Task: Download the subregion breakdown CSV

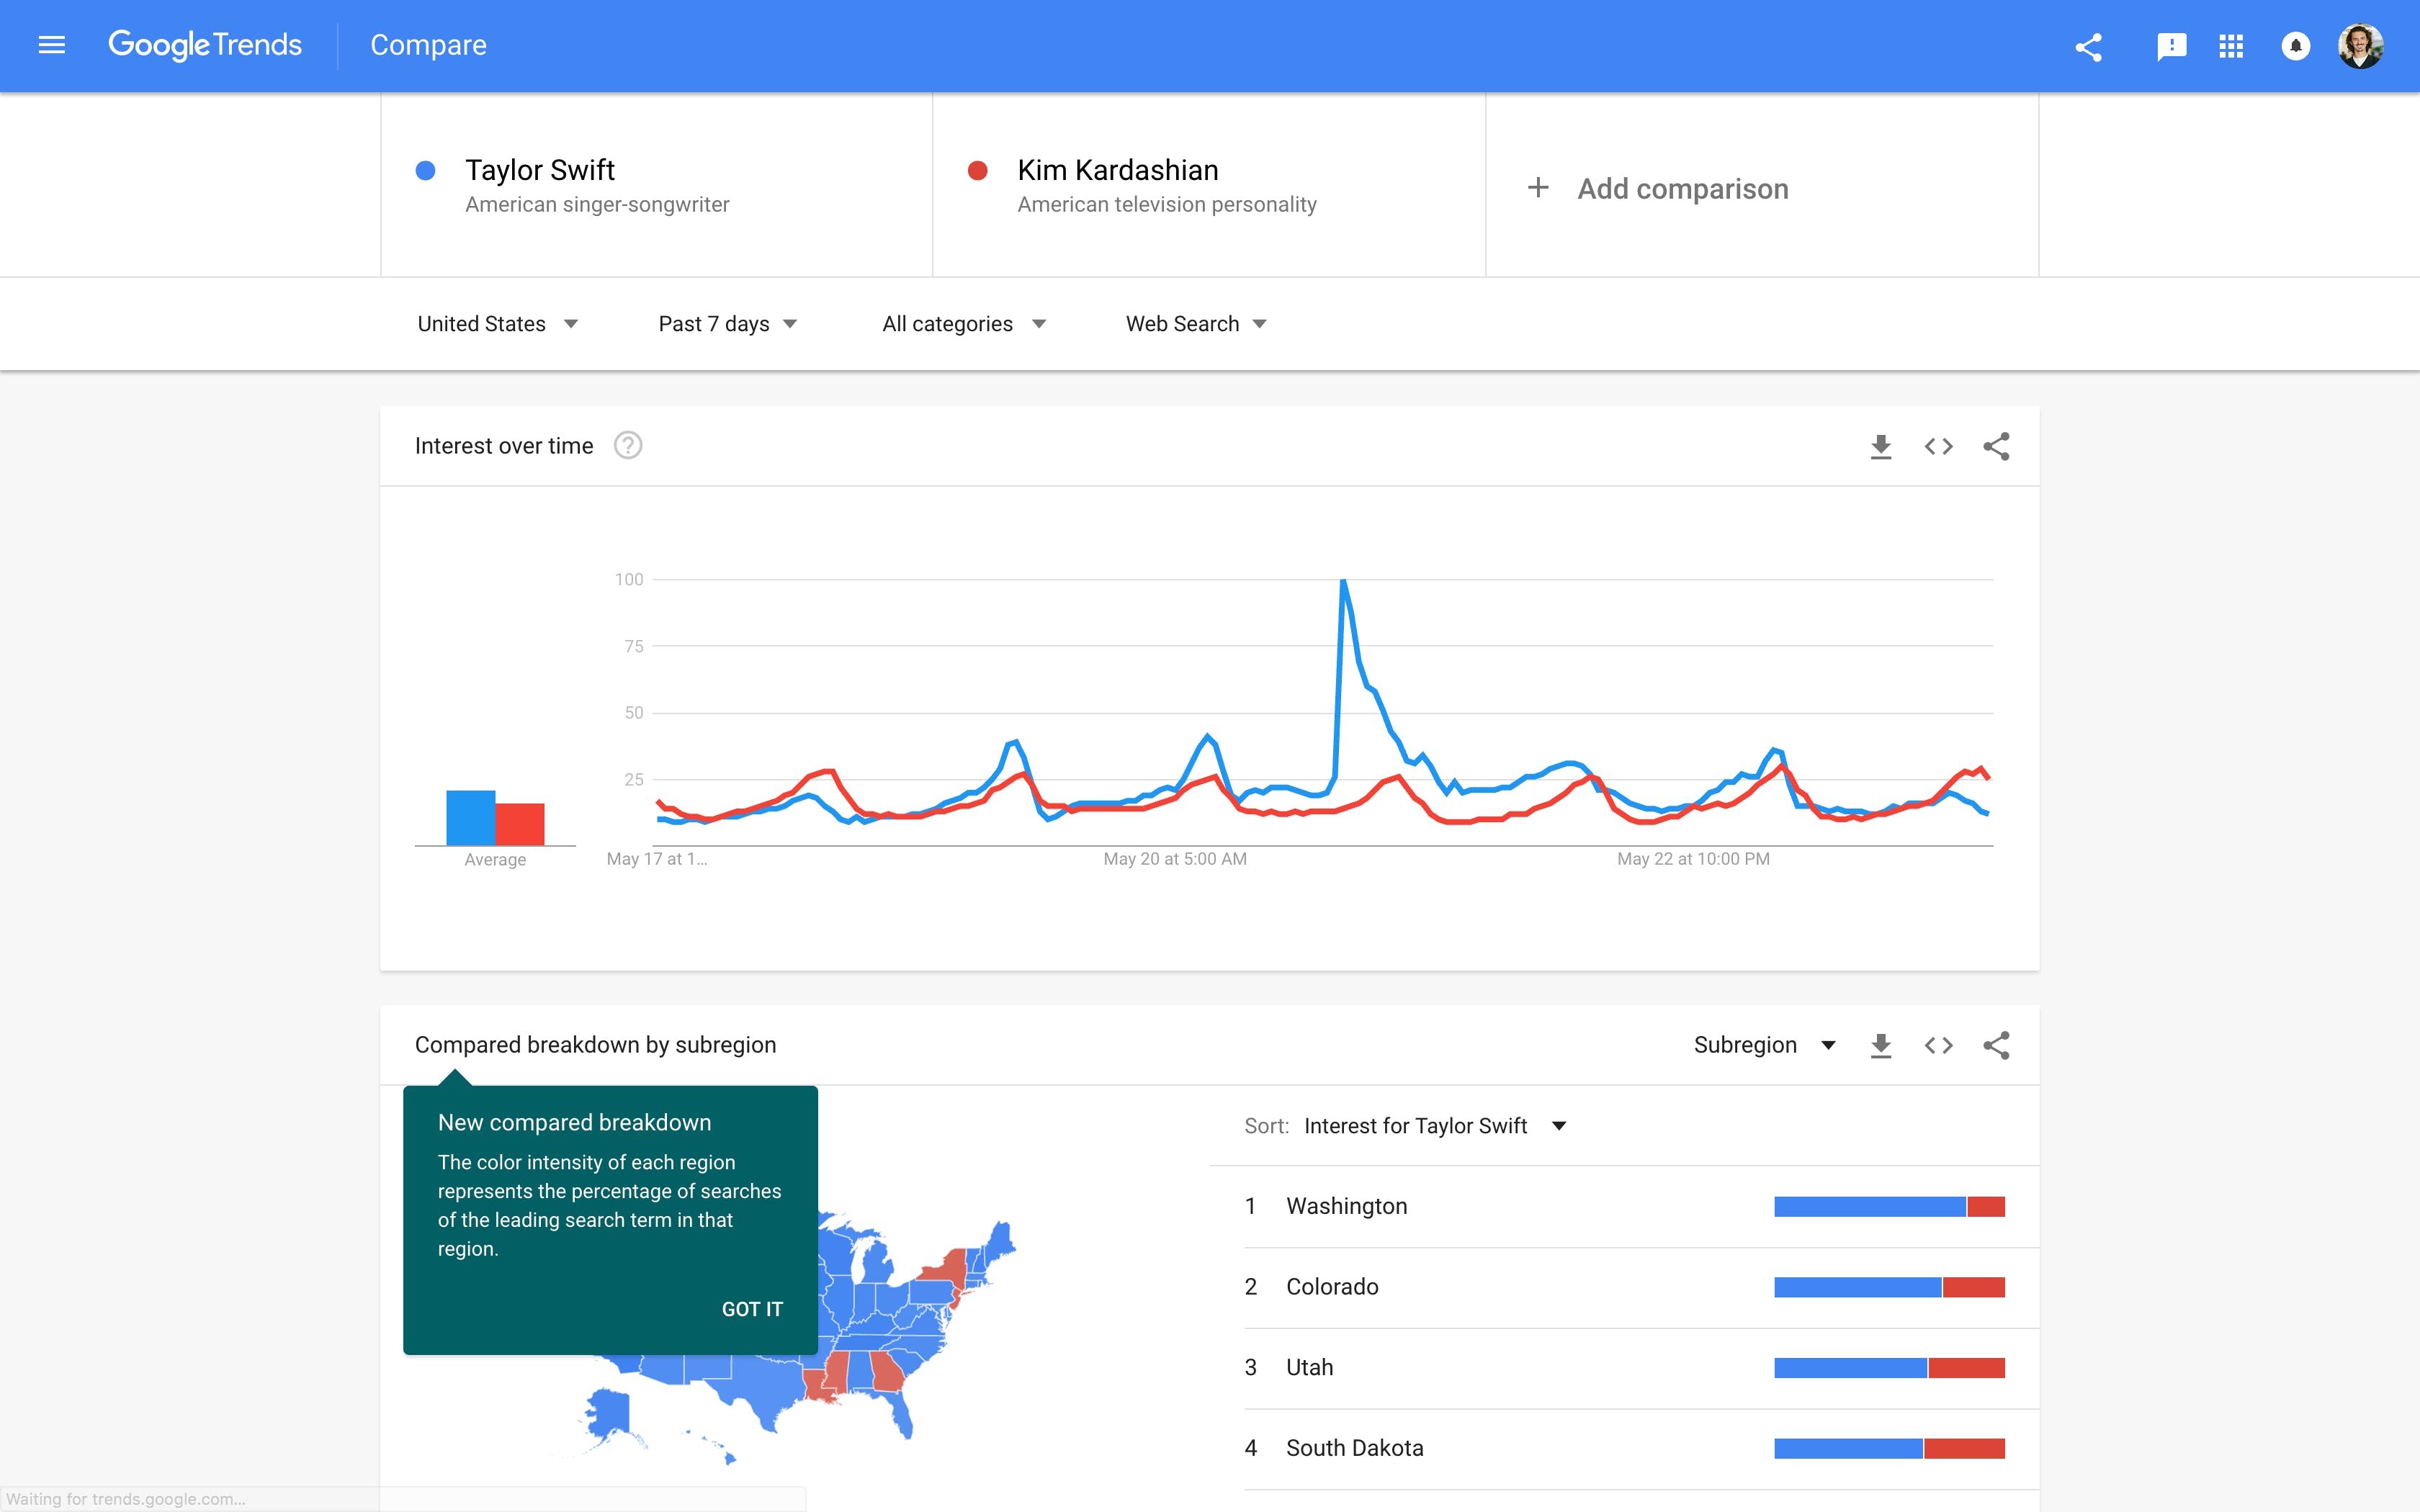Action: pyautogui.click(x=1881, y=1045)
